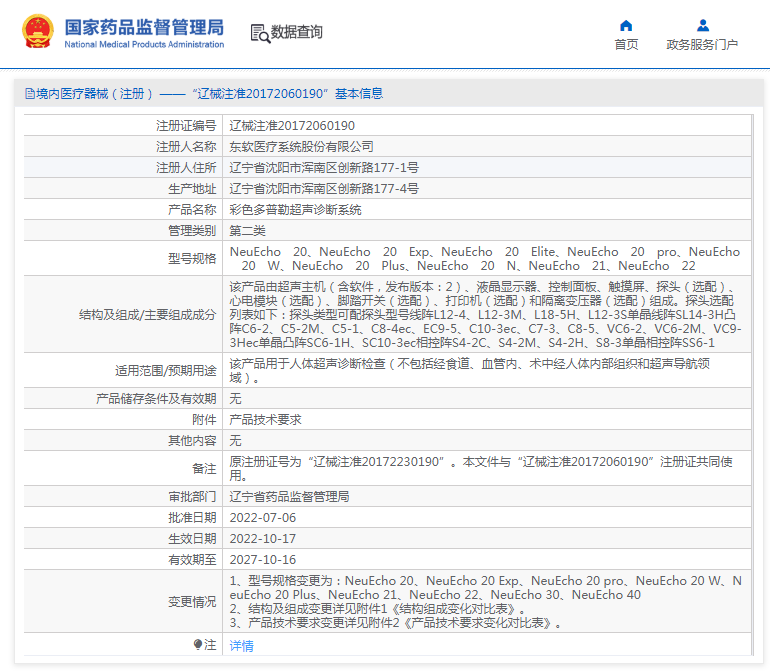Click the 国家药品监督管理局 site title
The width and height of the screenshot is (770, 671).
pyautogui.click(x=144, y=28)
